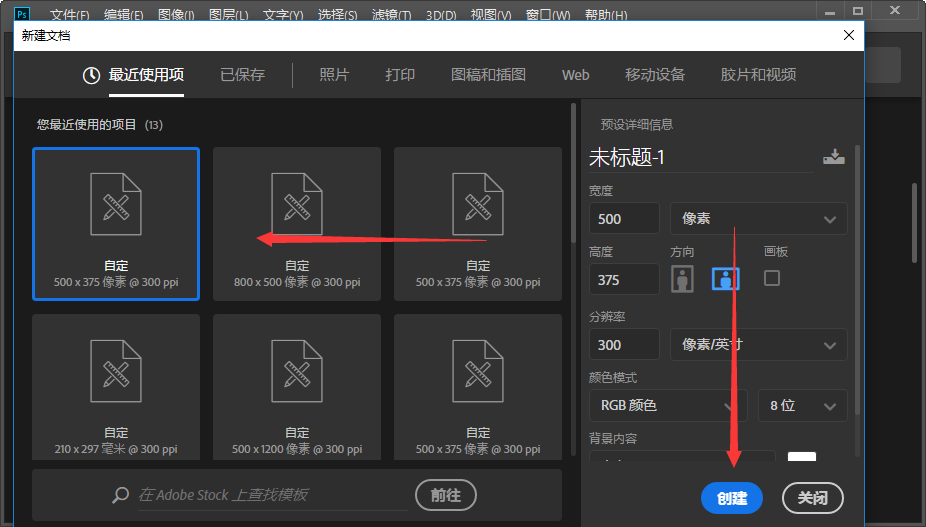This screenshot has height=527, width=926.
Task: Select landscape orientation icon
Action: point(726,278)
